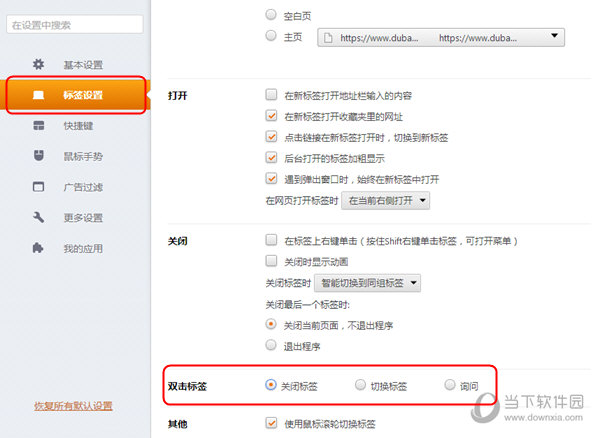The height and width of the screenshot is (438, 600).
Task: Click the 广告过滤 window icon
Action: (38, 187)
